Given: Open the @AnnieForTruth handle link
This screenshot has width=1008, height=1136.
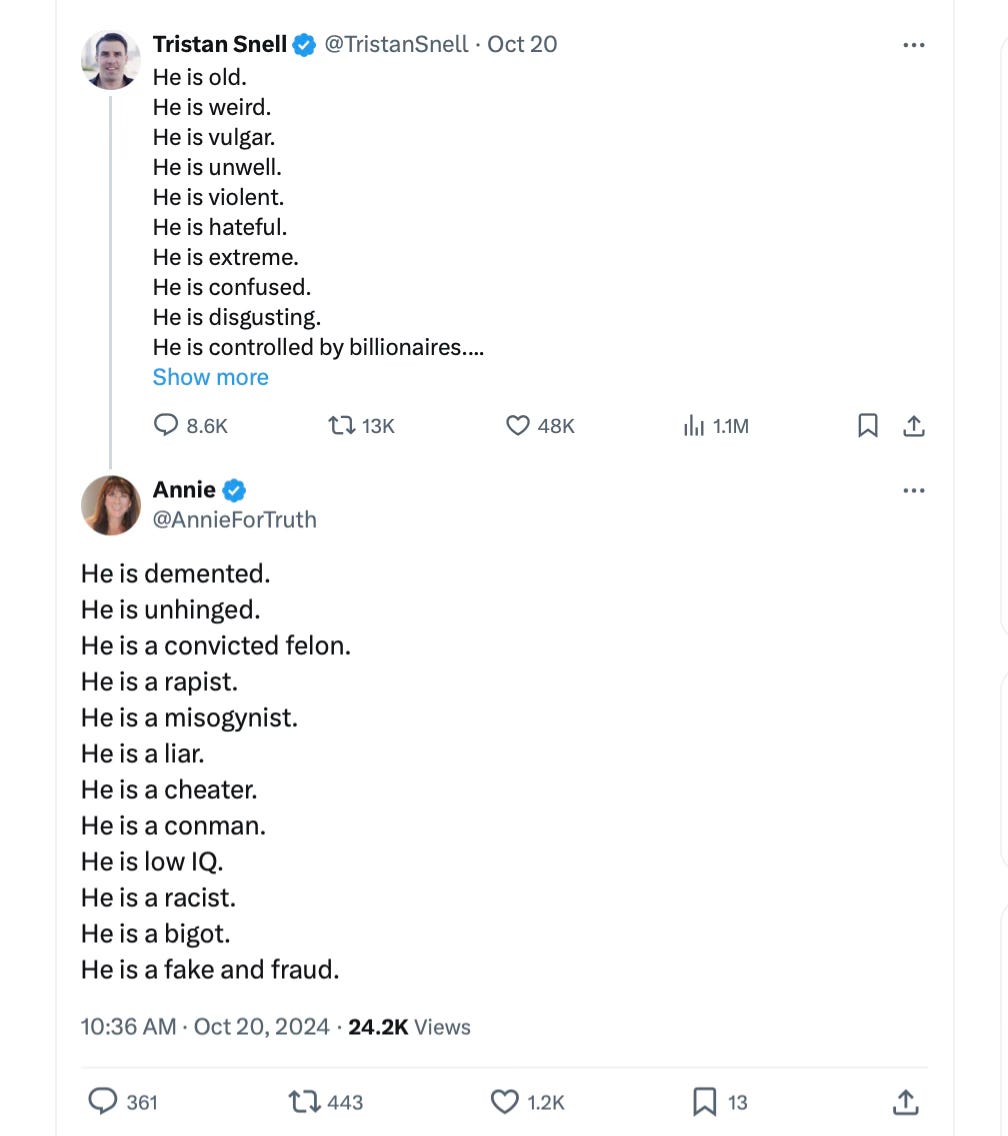Looking at the screenshot, I should (x=234, y=519).
